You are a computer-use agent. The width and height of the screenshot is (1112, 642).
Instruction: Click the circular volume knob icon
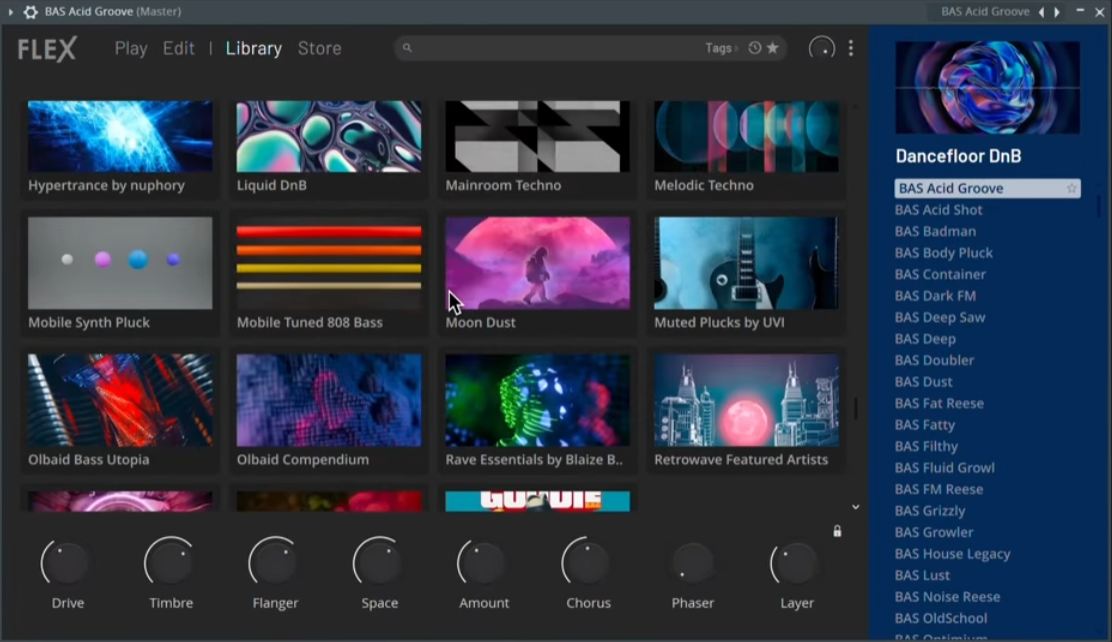pyautogui.click(x=821, y=48)
